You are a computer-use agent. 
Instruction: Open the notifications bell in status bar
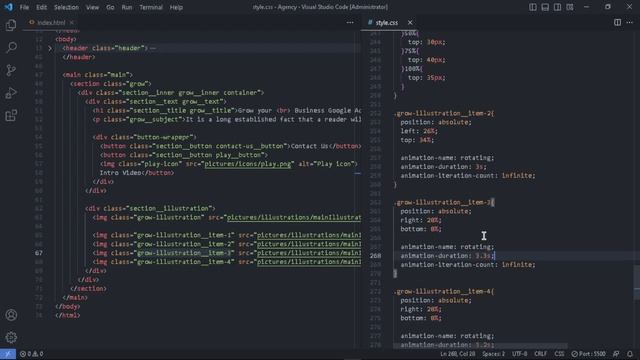tap(630, 354)
